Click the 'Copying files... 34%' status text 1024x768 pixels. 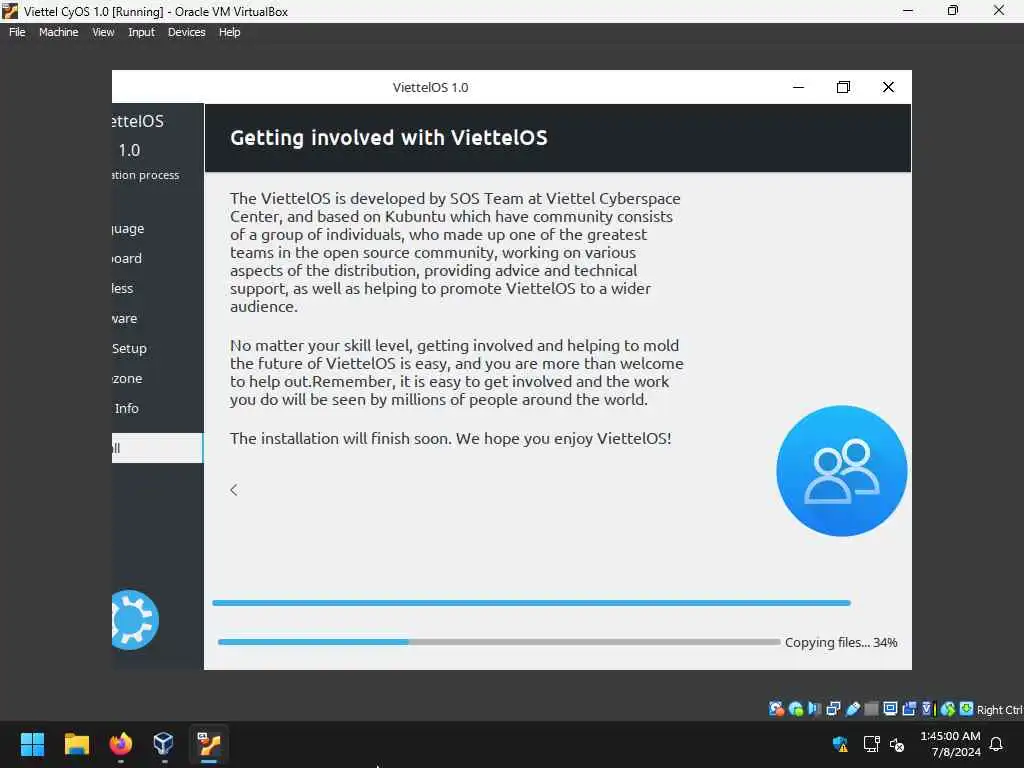(840, 643)
